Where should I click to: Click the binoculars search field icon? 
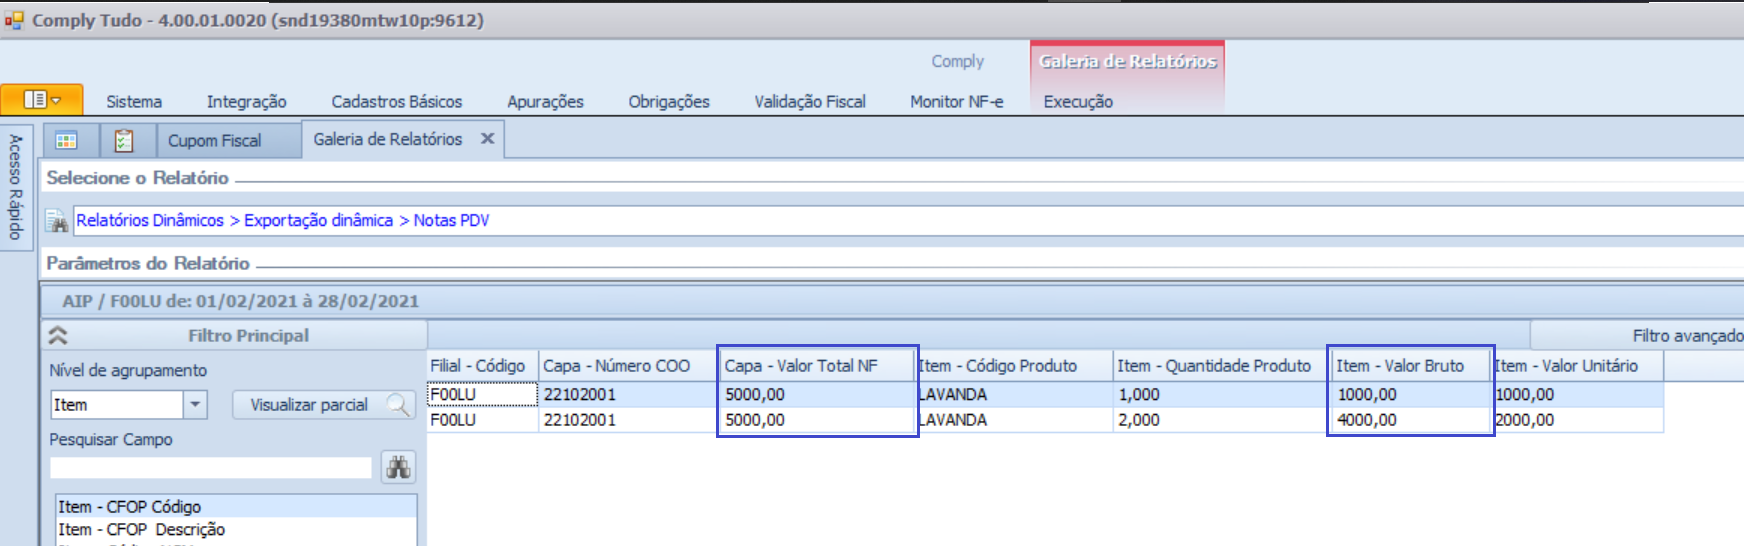click(398, 467)
